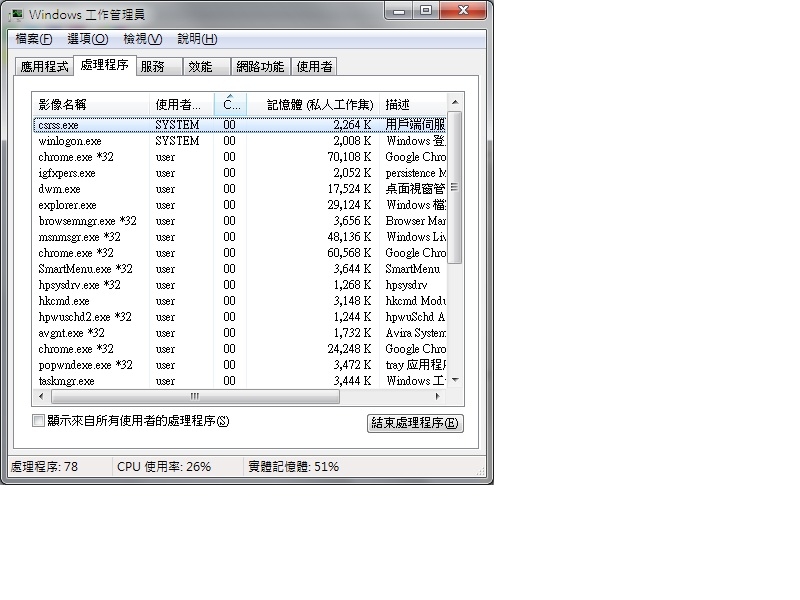Sort by the 描述 column header
Image resolution: width=800 pixels, height=600 pixels.
(413, 105)
